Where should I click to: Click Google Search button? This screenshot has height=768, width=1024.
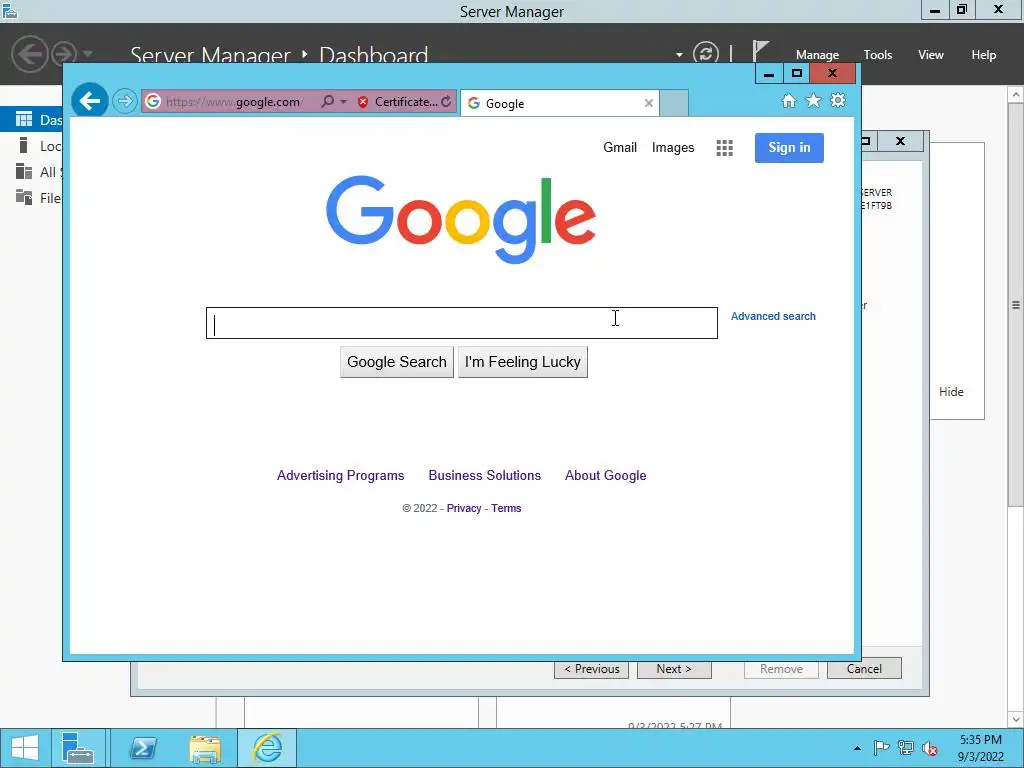tap(396, 362)
